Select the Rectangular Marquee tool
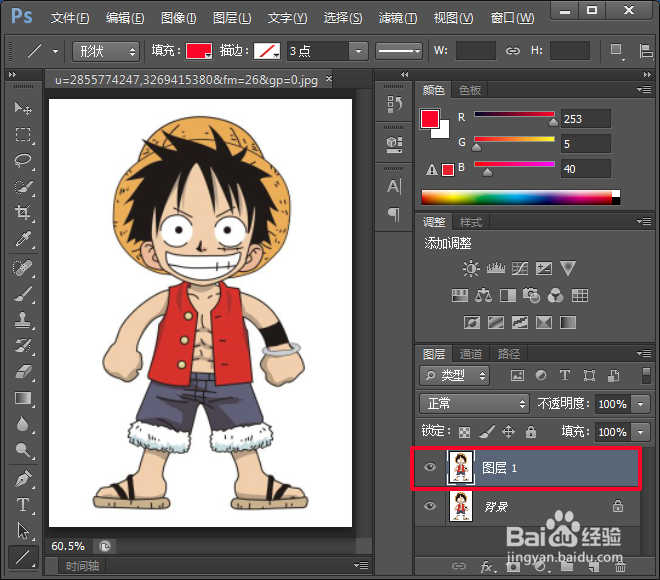Screen dimensions: 660x580 click(x=23, y=135)
